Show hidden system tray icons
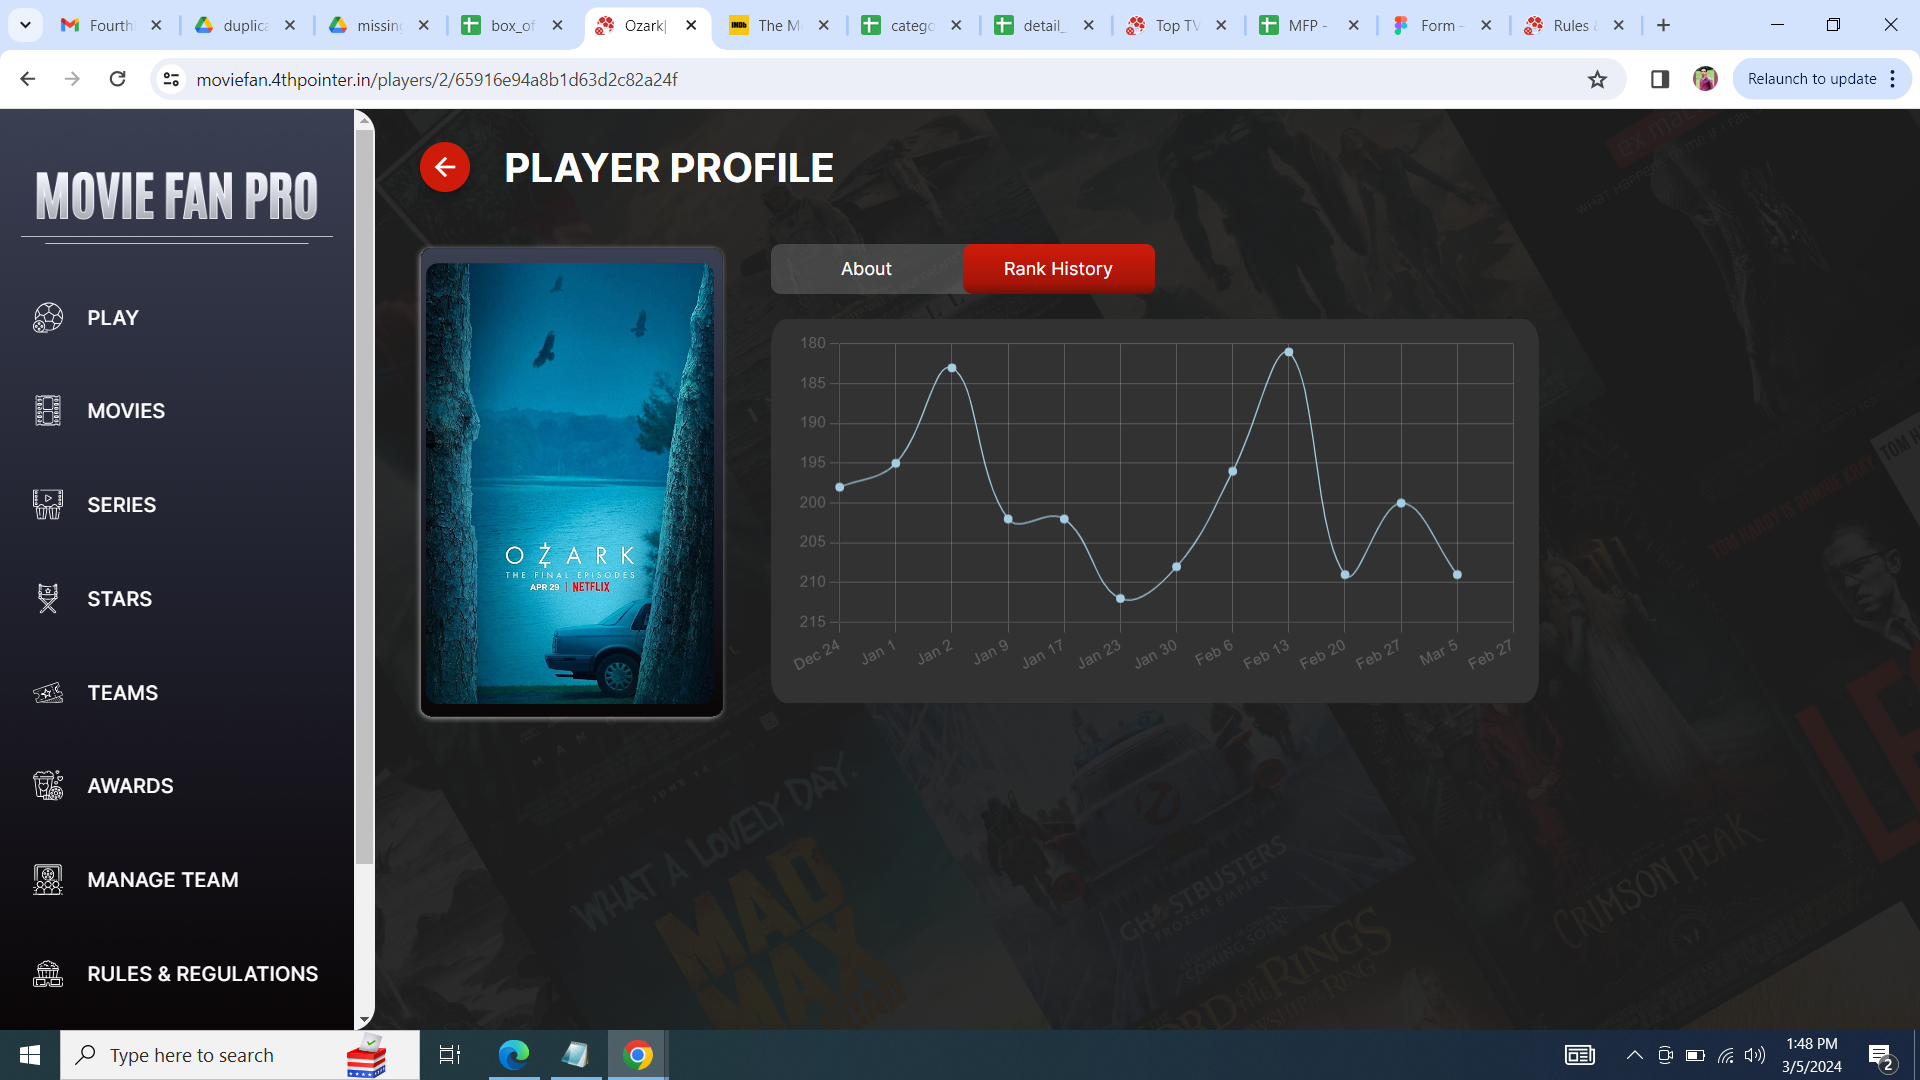This screenshot has width=1920, height=1080. coord(1635,1055)
